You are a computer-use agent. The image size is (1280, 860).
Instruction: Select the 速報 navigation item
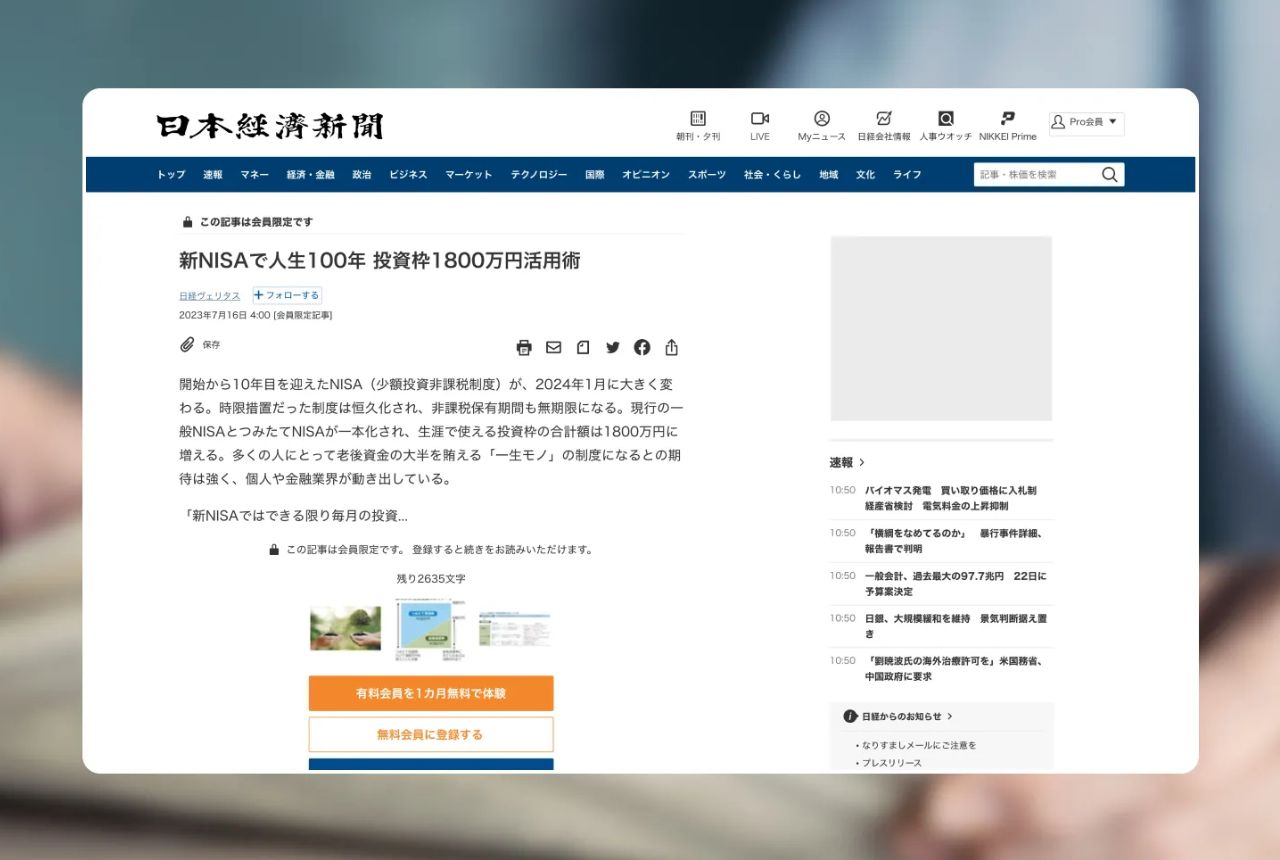pyautogui.click(x=213, y=175)
